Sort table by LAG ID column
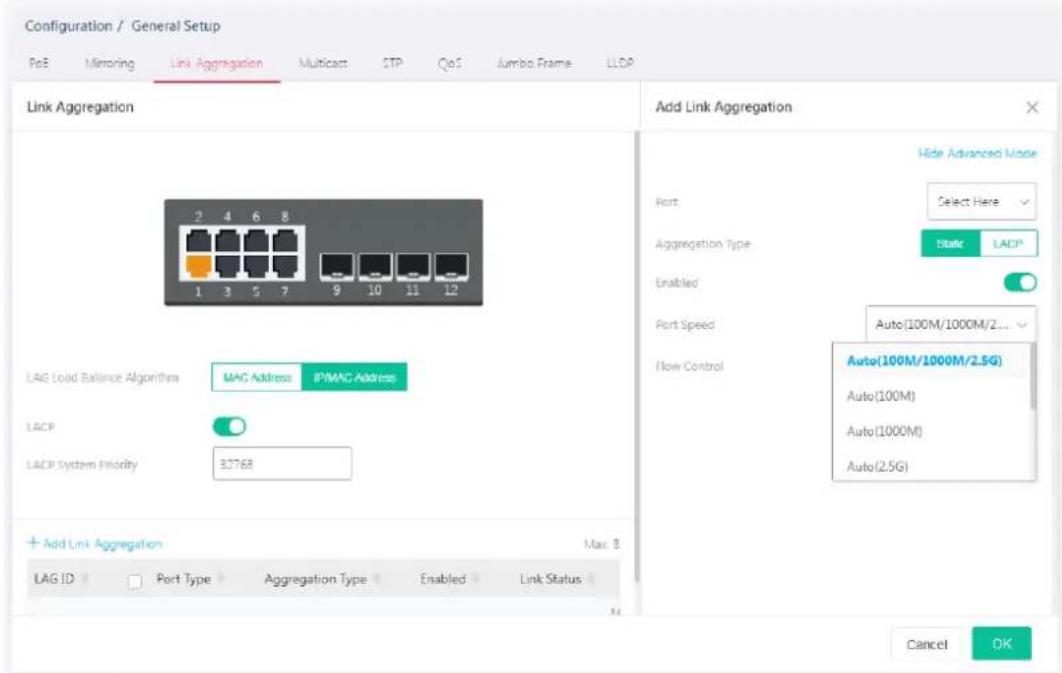This screenshot has height=673, width=1062. pos(85,579)
